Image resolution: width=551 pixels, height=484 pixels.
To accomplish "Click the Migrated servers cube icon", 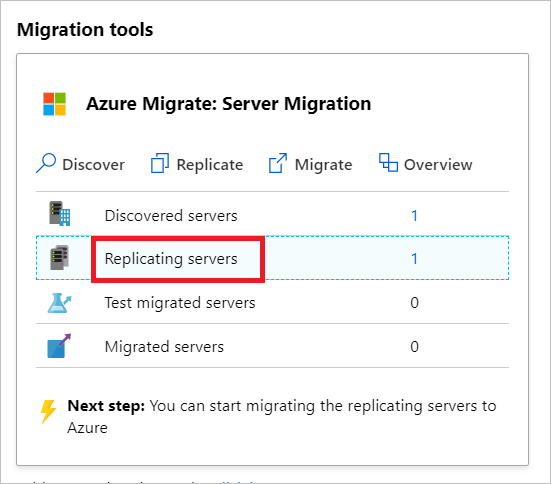I will point(59,346).
